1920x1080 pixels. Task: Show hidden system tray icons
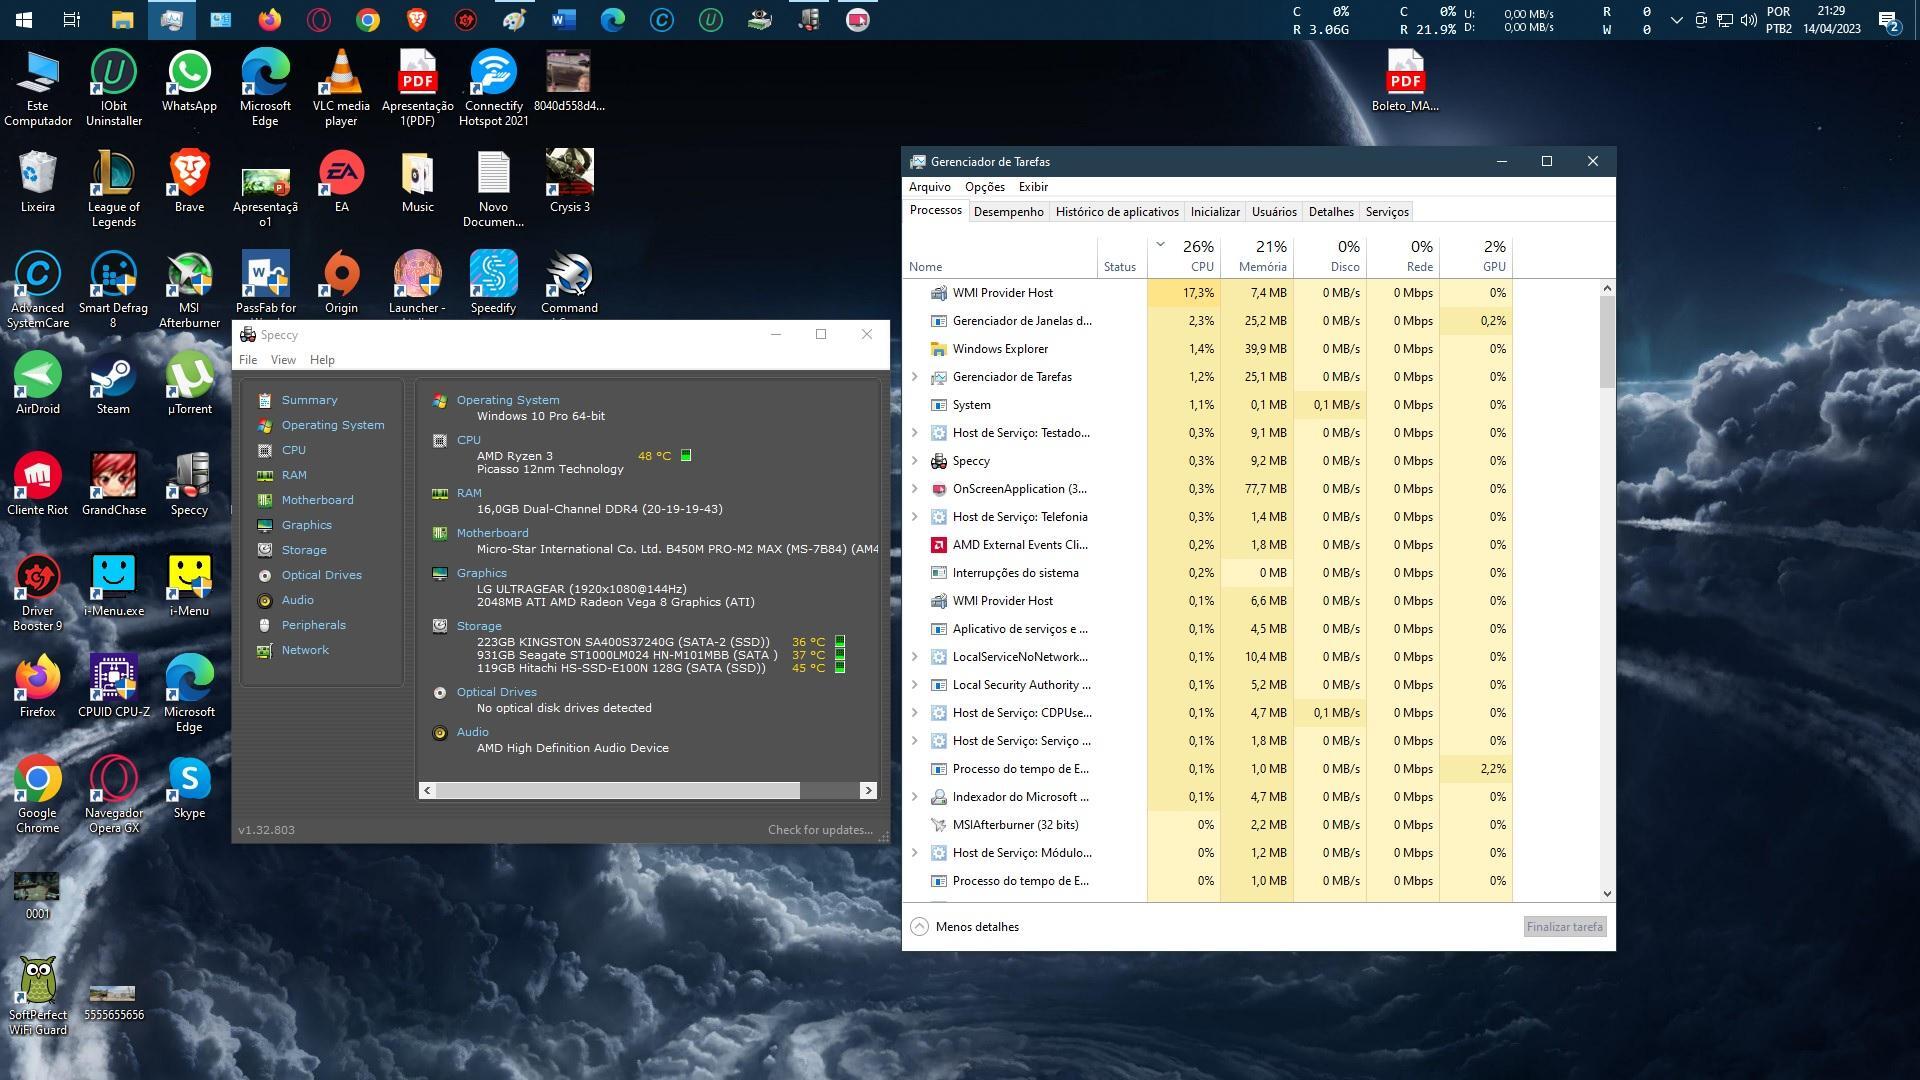1676,20
